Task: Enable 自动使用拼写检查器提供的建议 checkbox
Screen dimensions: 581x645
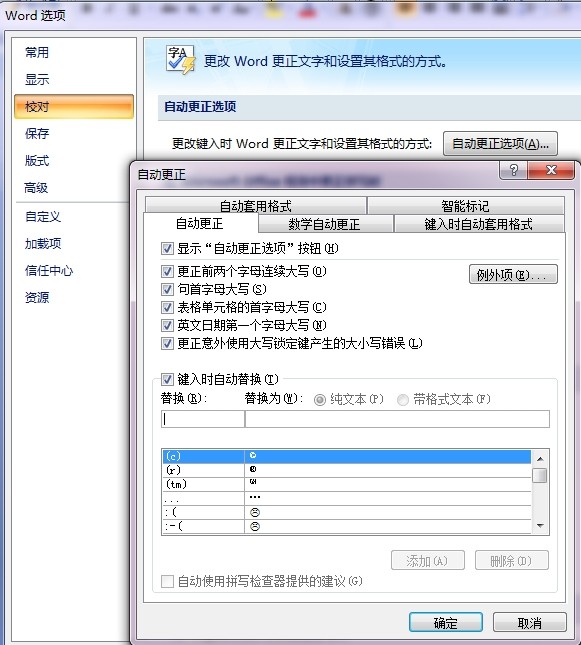Action: tap(167, 582)
